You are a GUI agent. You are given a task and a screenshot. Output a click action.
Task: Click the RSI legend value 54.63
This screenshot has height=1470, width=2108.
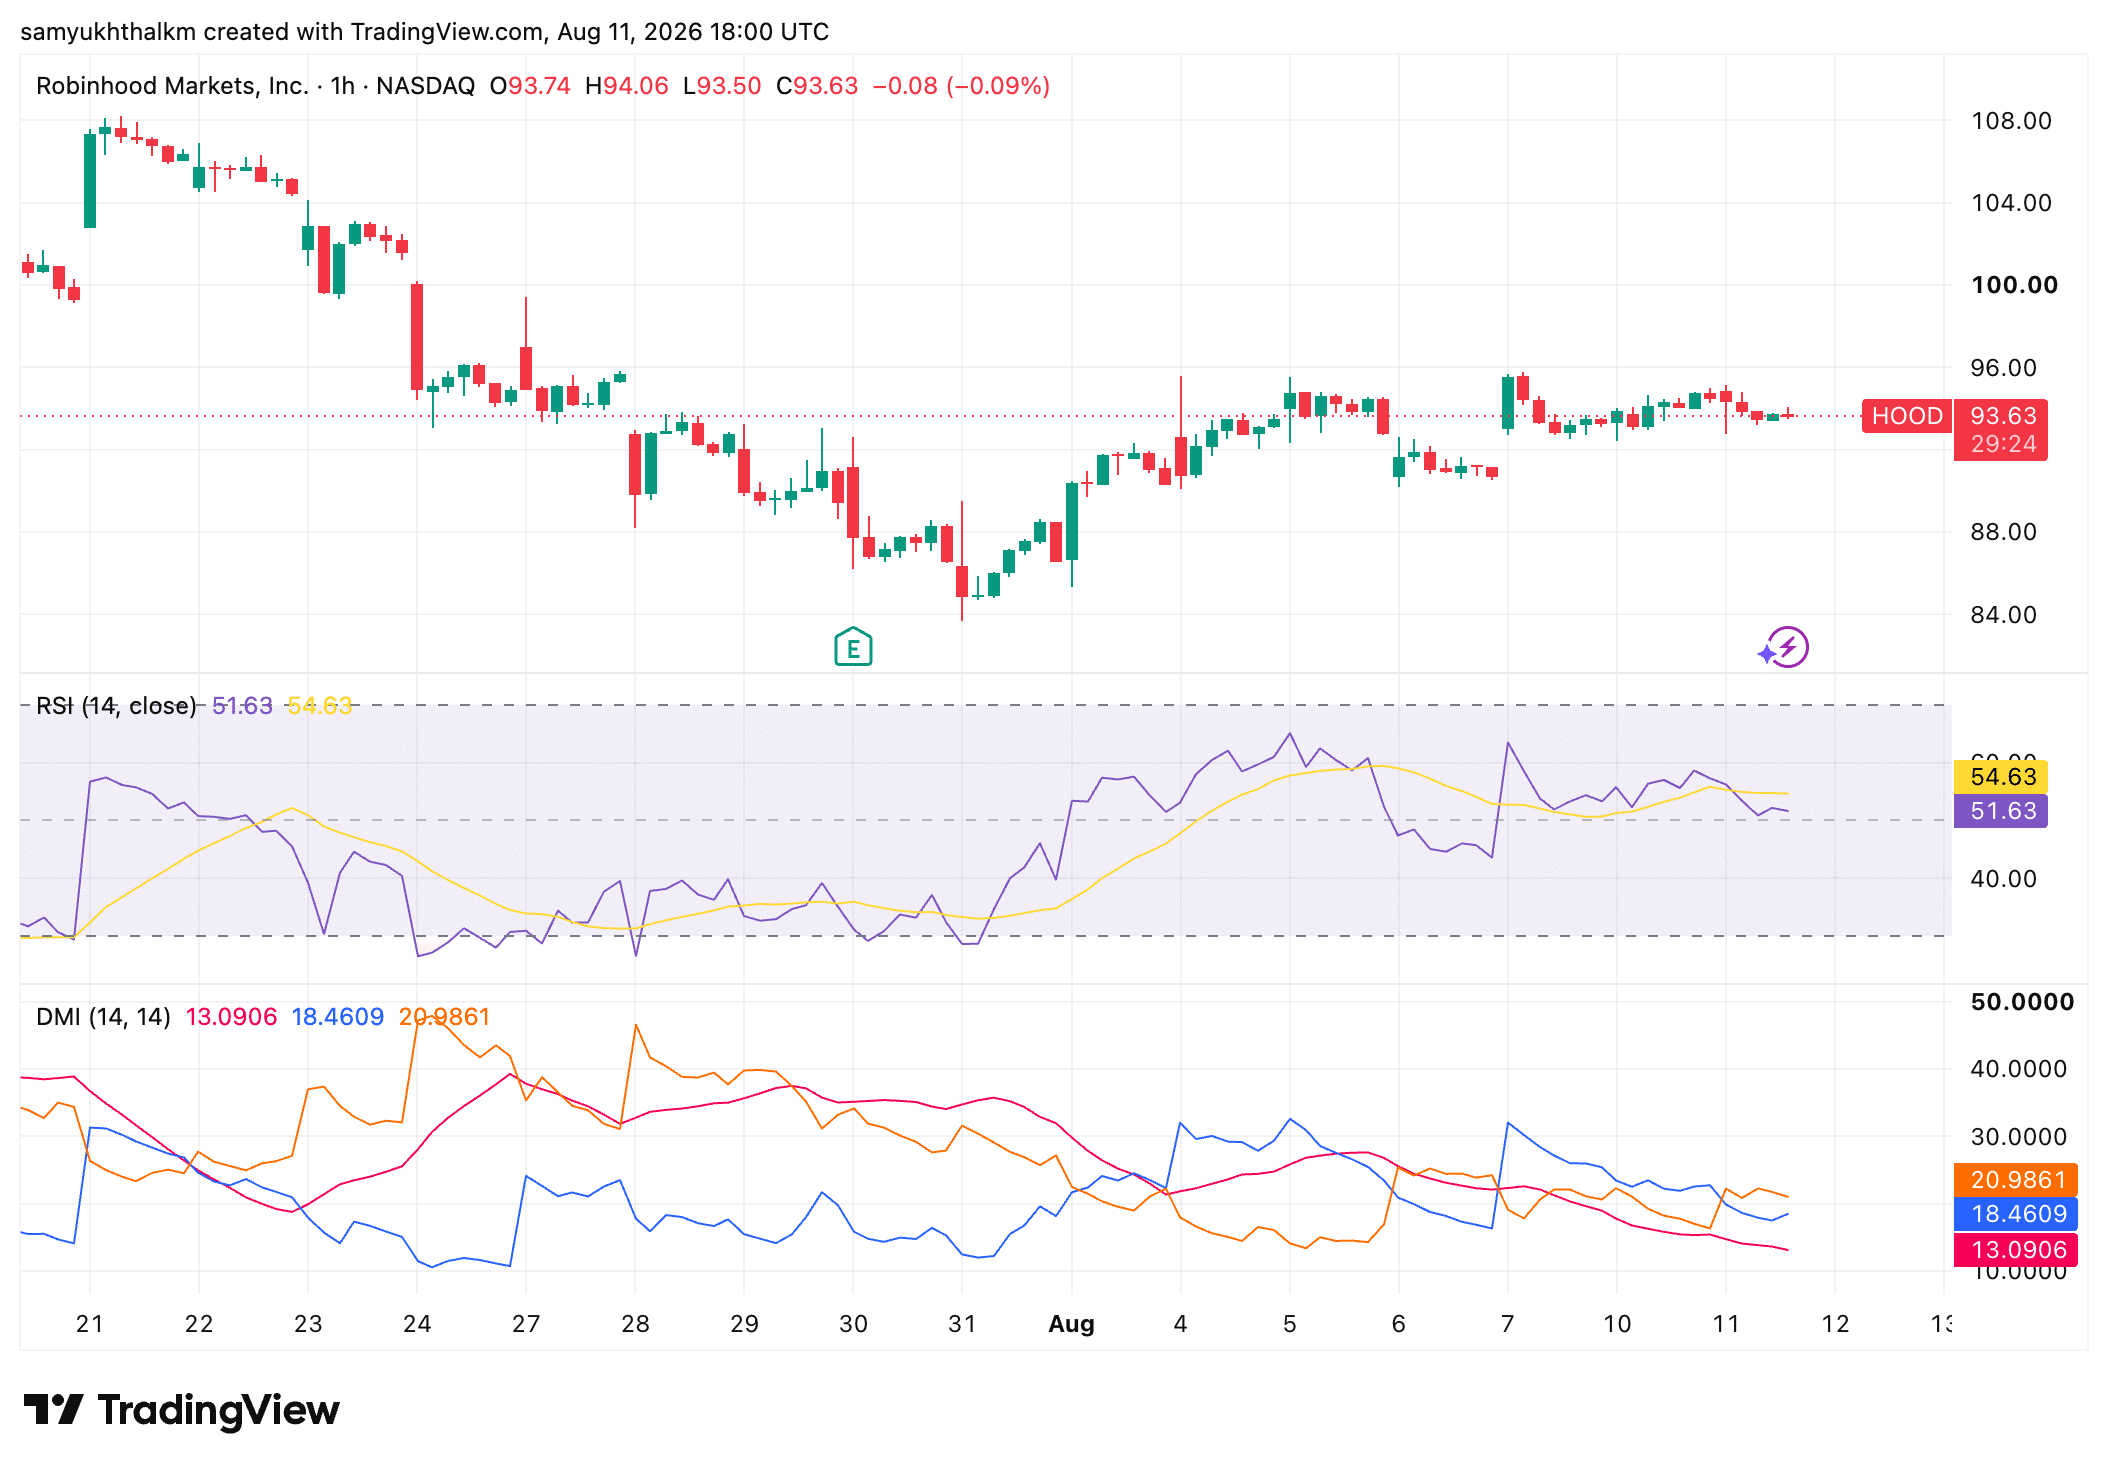(319, 706)
